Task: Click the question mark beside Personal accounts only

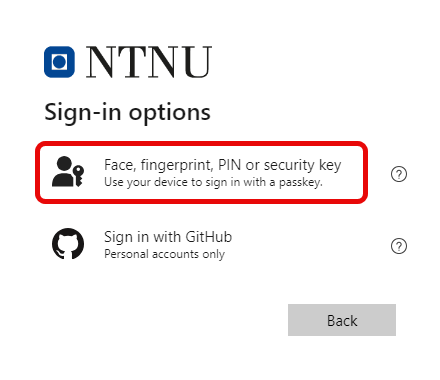Action: tap(399, 246)
